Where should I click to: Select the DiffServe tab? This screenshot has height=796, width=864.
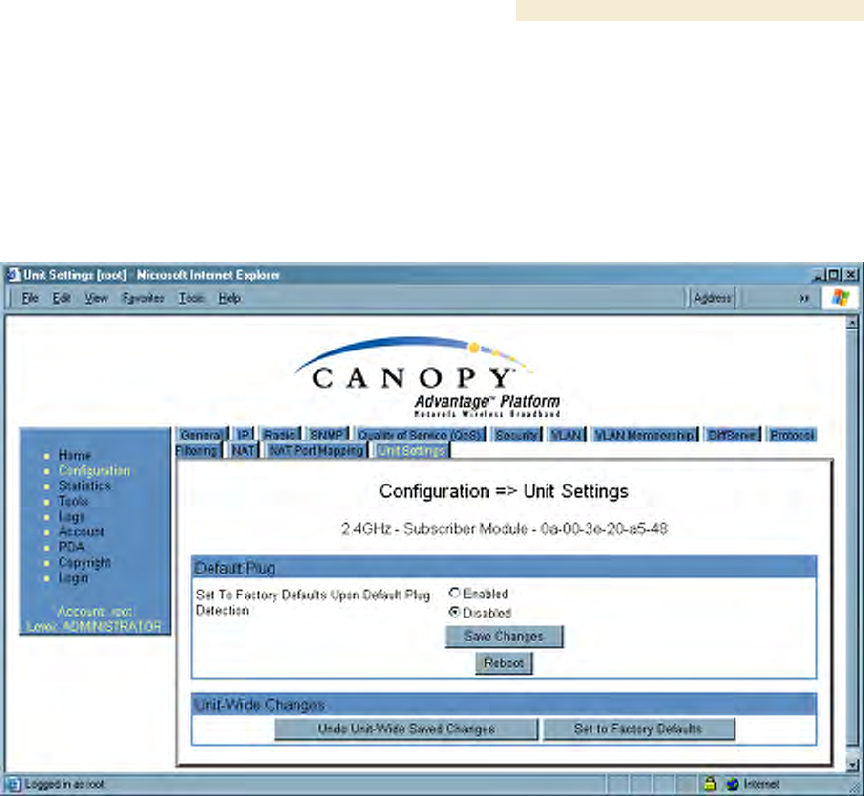[732, 435]
